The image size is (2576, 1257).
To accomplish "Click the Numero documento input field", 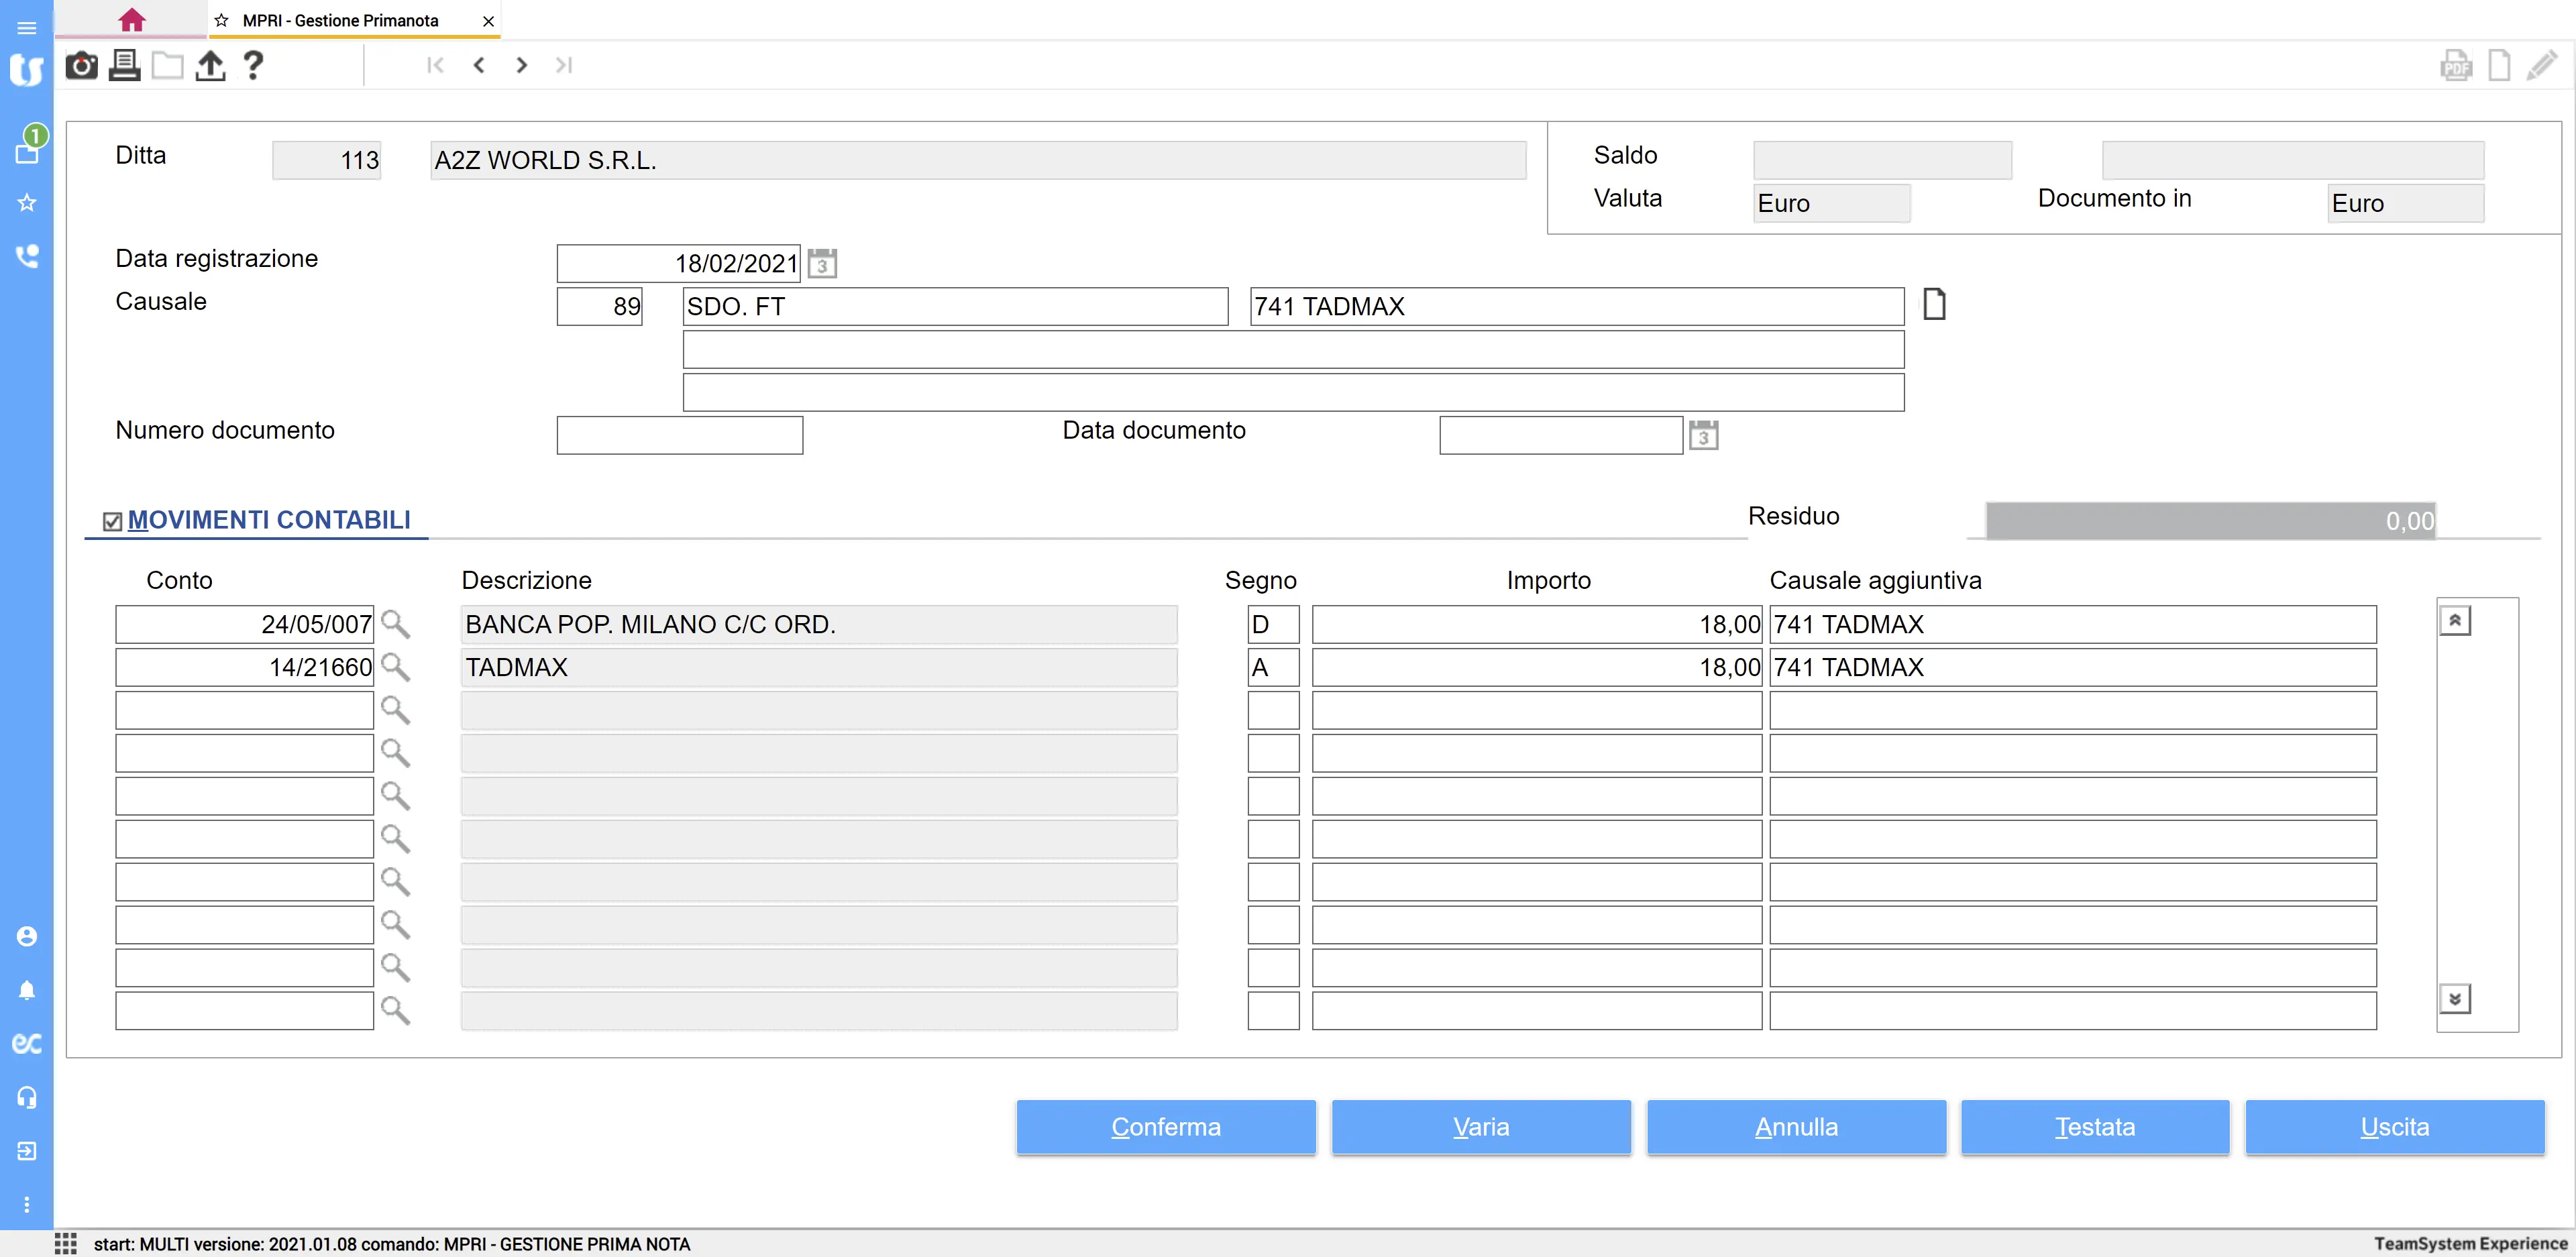I will tap(679, 435).
